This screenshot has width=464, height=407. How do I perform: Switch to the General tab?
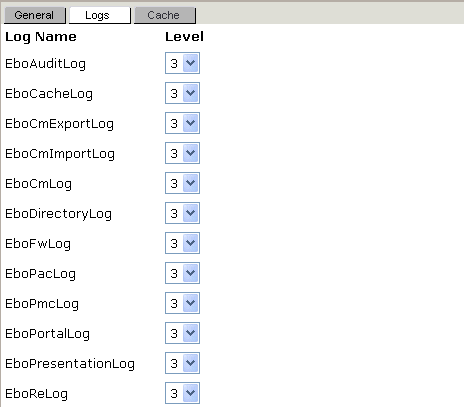tap(35, 15)
